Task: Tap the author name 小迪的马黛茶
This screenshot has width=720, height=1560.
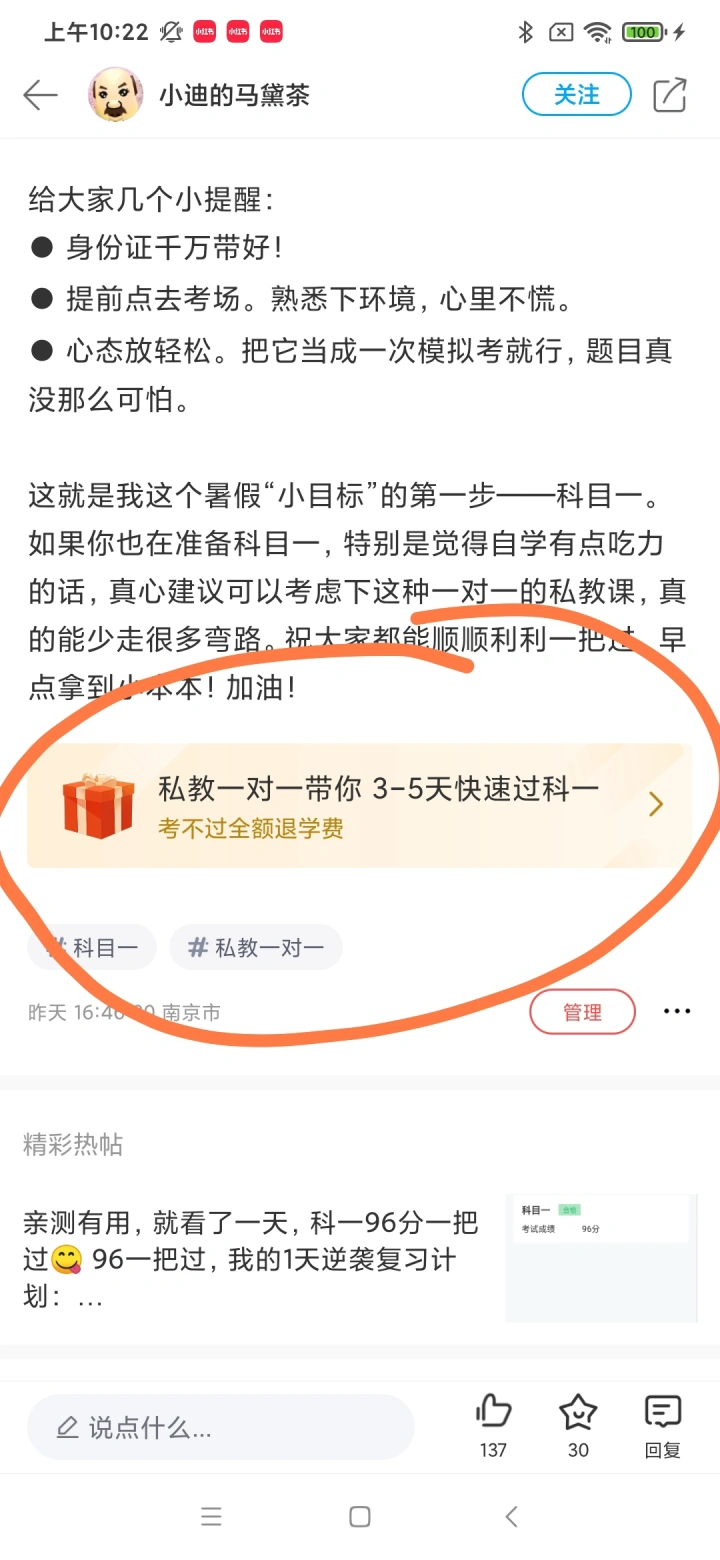Action: tap(234, 95)
